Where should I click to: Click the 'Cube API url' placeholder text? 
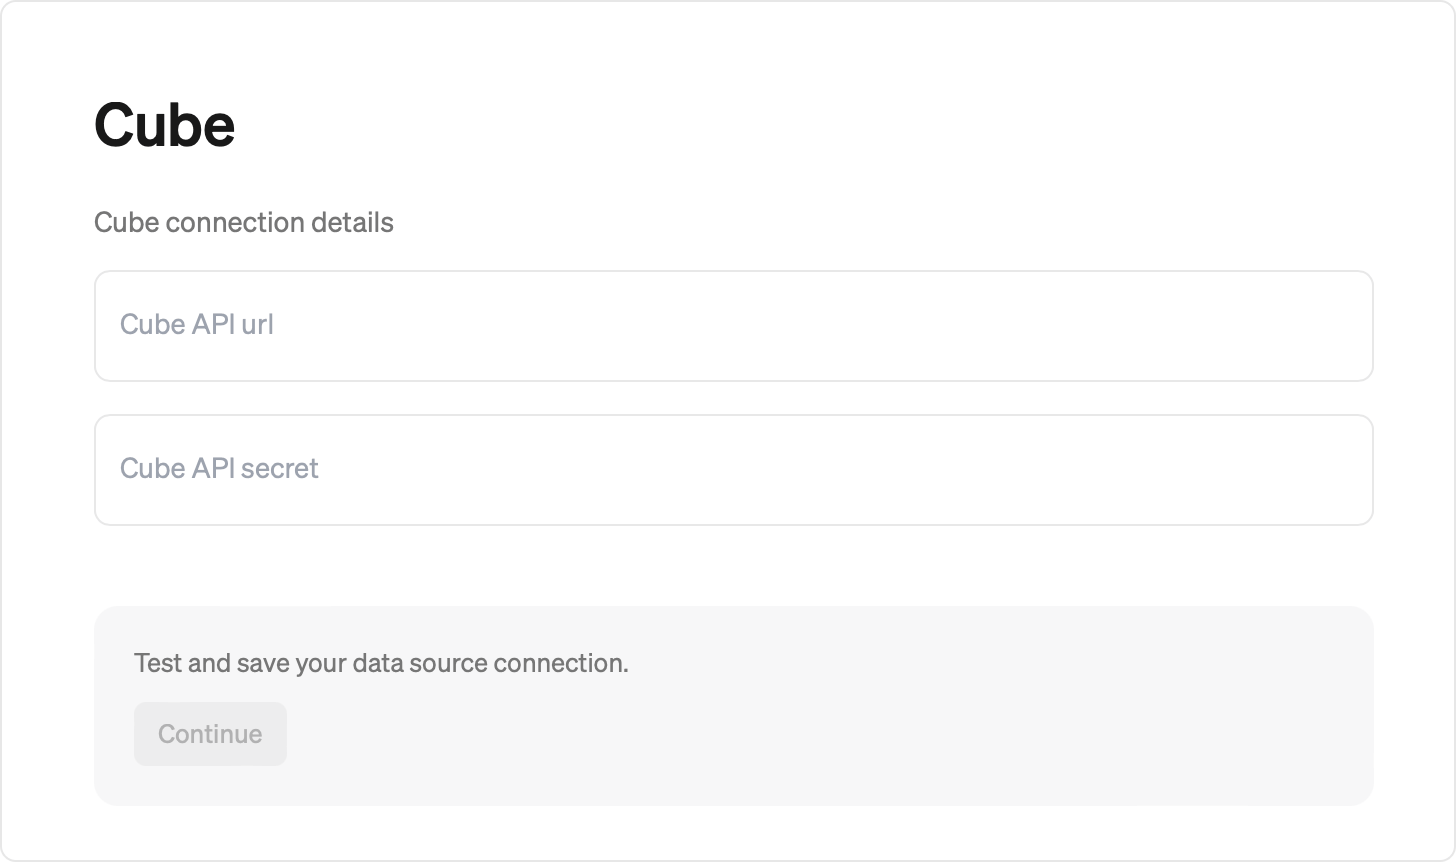click(x=197, y=325)
